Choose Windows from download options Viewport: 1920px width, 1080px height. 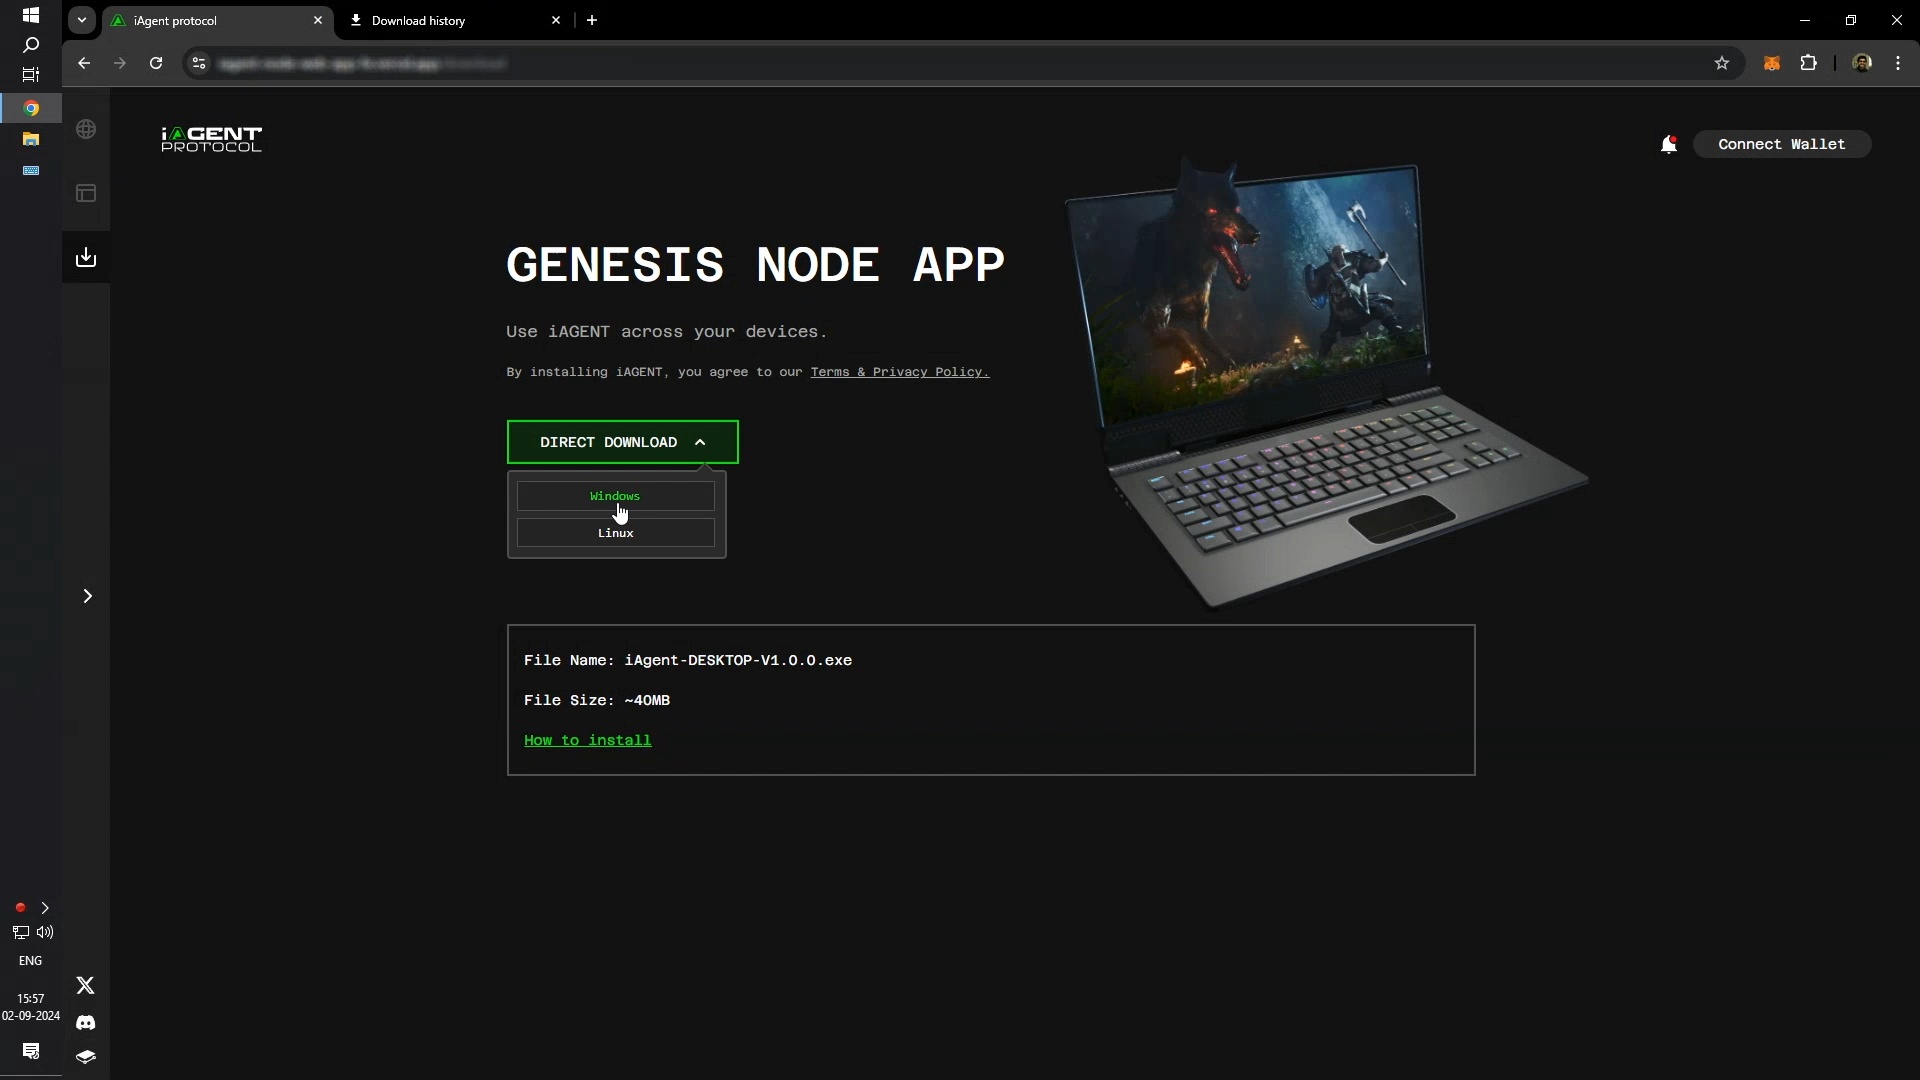[x=615, y=496]
